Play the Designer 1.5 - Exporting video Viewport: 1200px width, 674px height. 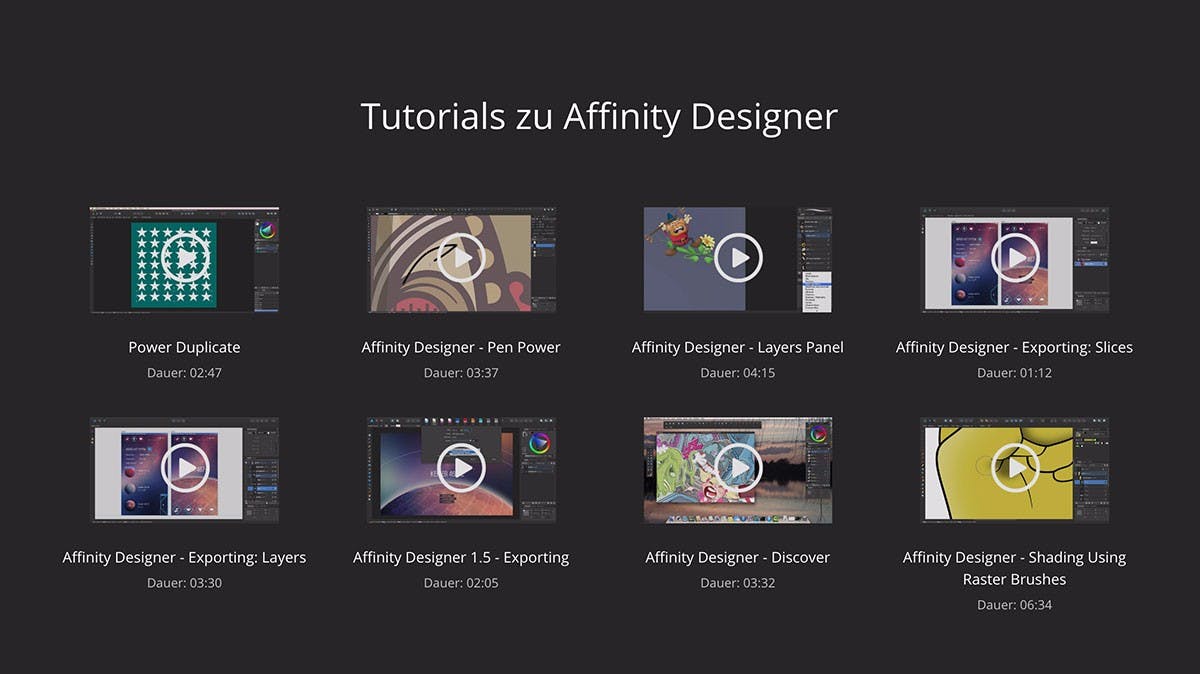tap(461, 468)
